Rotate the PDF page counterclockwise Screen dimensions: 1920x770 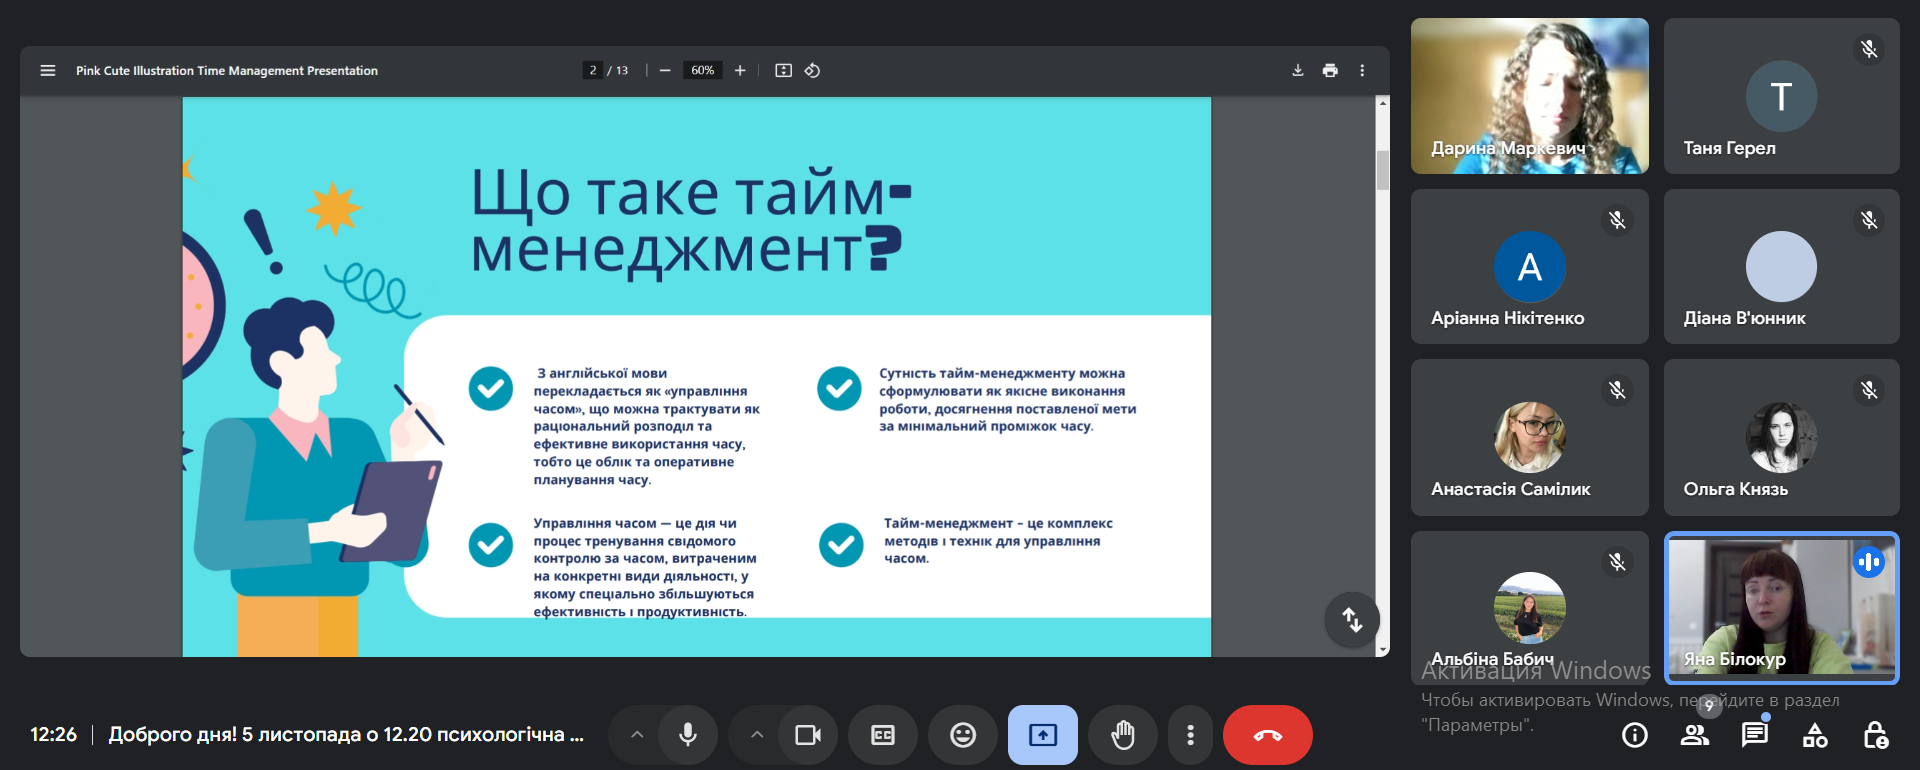tap(812, 71)
